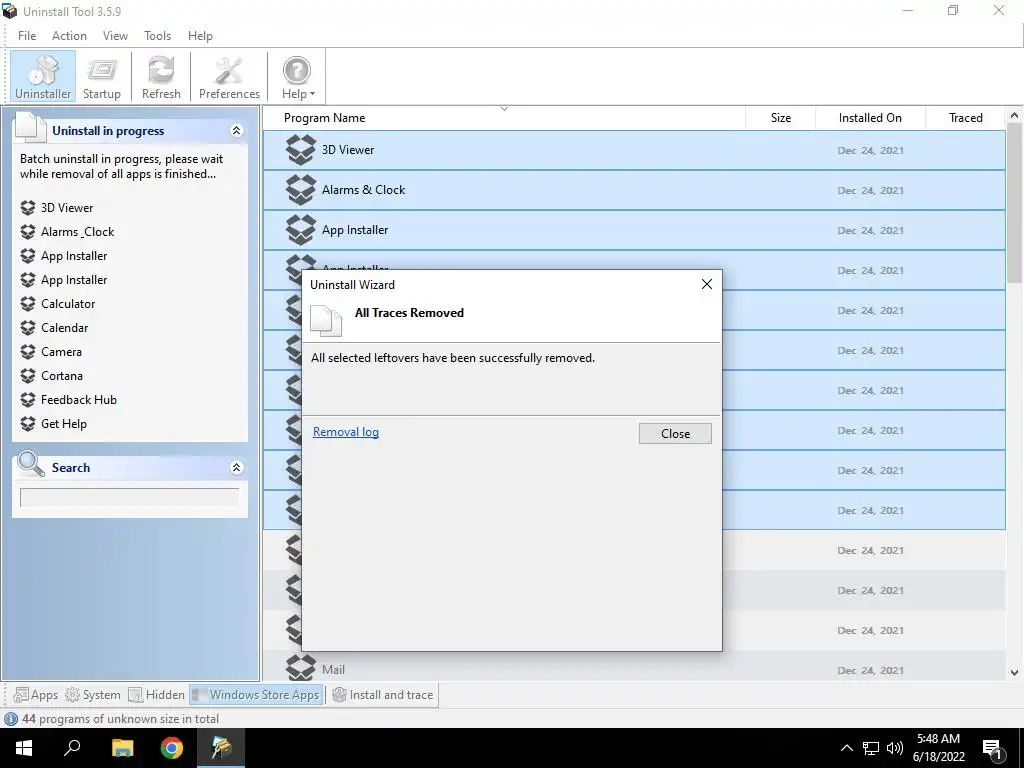The height and width of the screenshot is (768, 1024).
Task: Open the View menu
Action: (115, 36)
